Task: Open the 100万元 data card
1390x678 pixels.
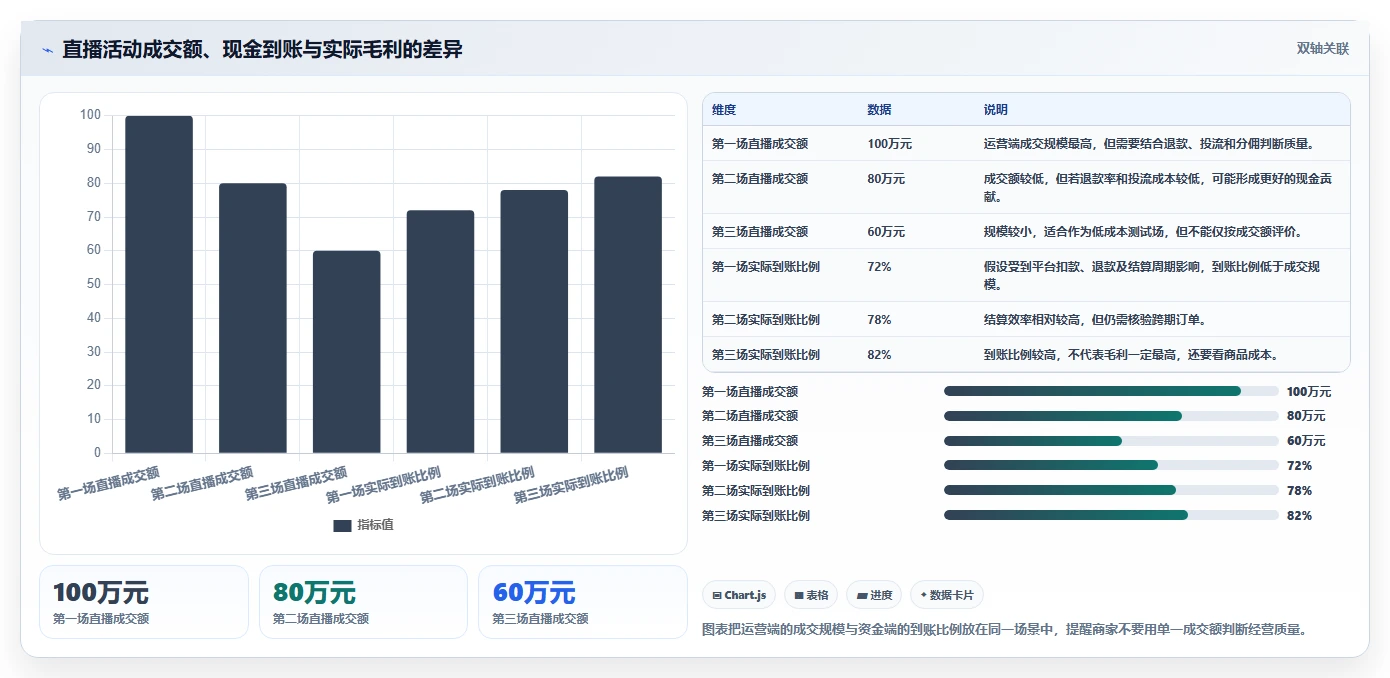Action: coord(144,602)
